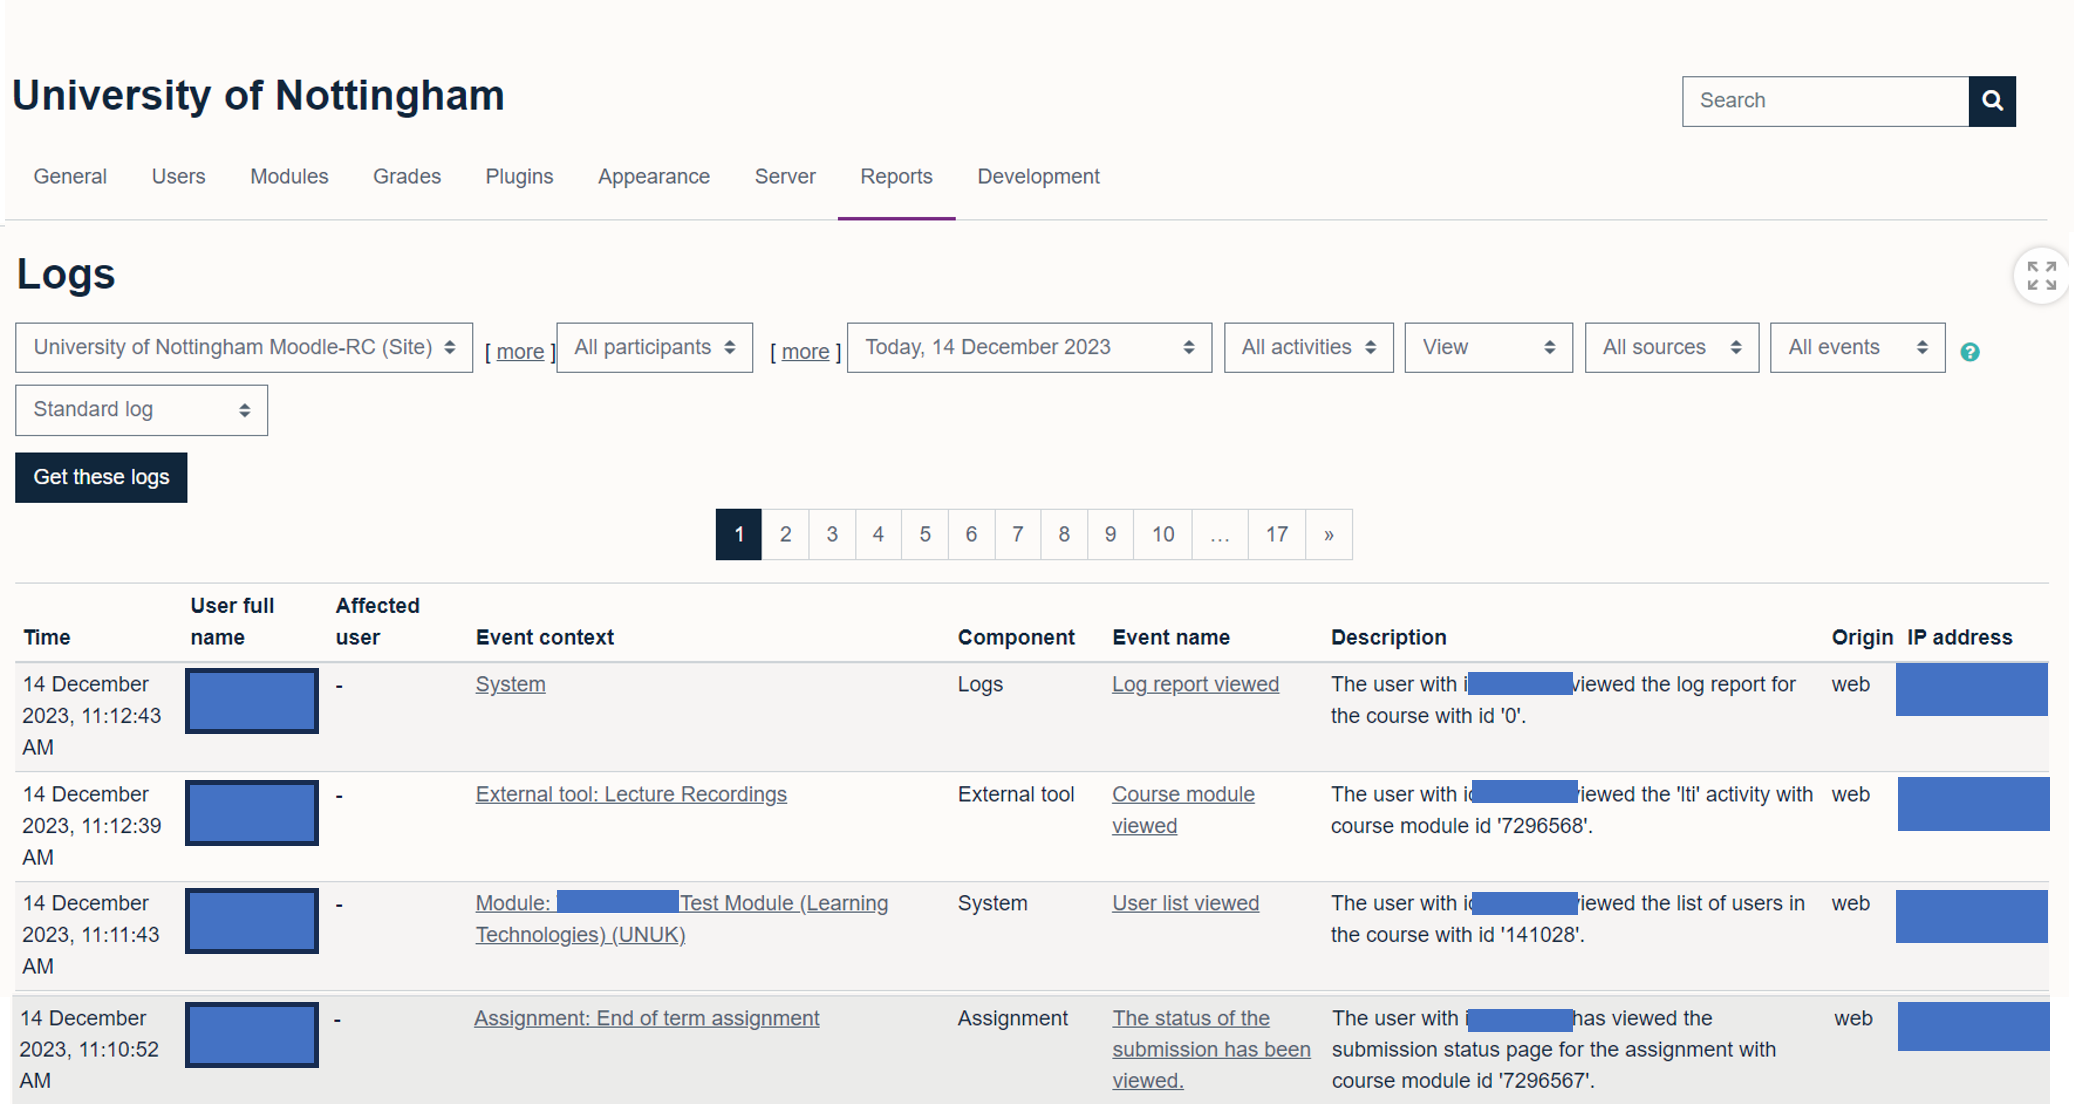The height and width of the screenshot is (1104, 2074).
Task: Click the Search icon button
Action: tap(1992, 100)
